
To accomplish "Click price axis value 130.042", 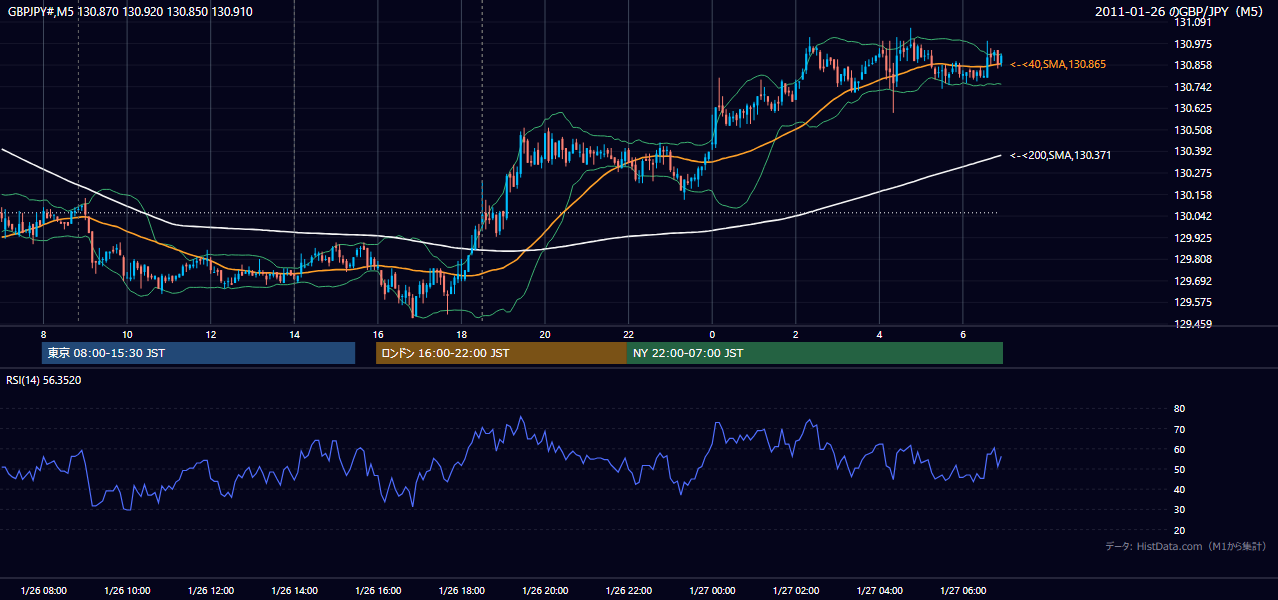I will tap(1192, 216).
